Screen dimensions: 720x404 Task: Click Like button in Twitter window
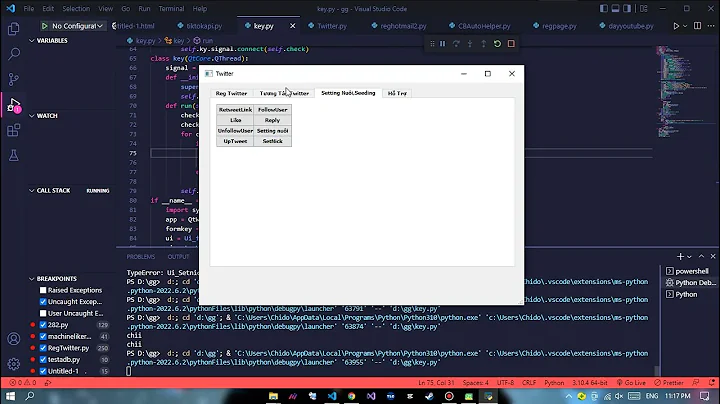(235, 120)
